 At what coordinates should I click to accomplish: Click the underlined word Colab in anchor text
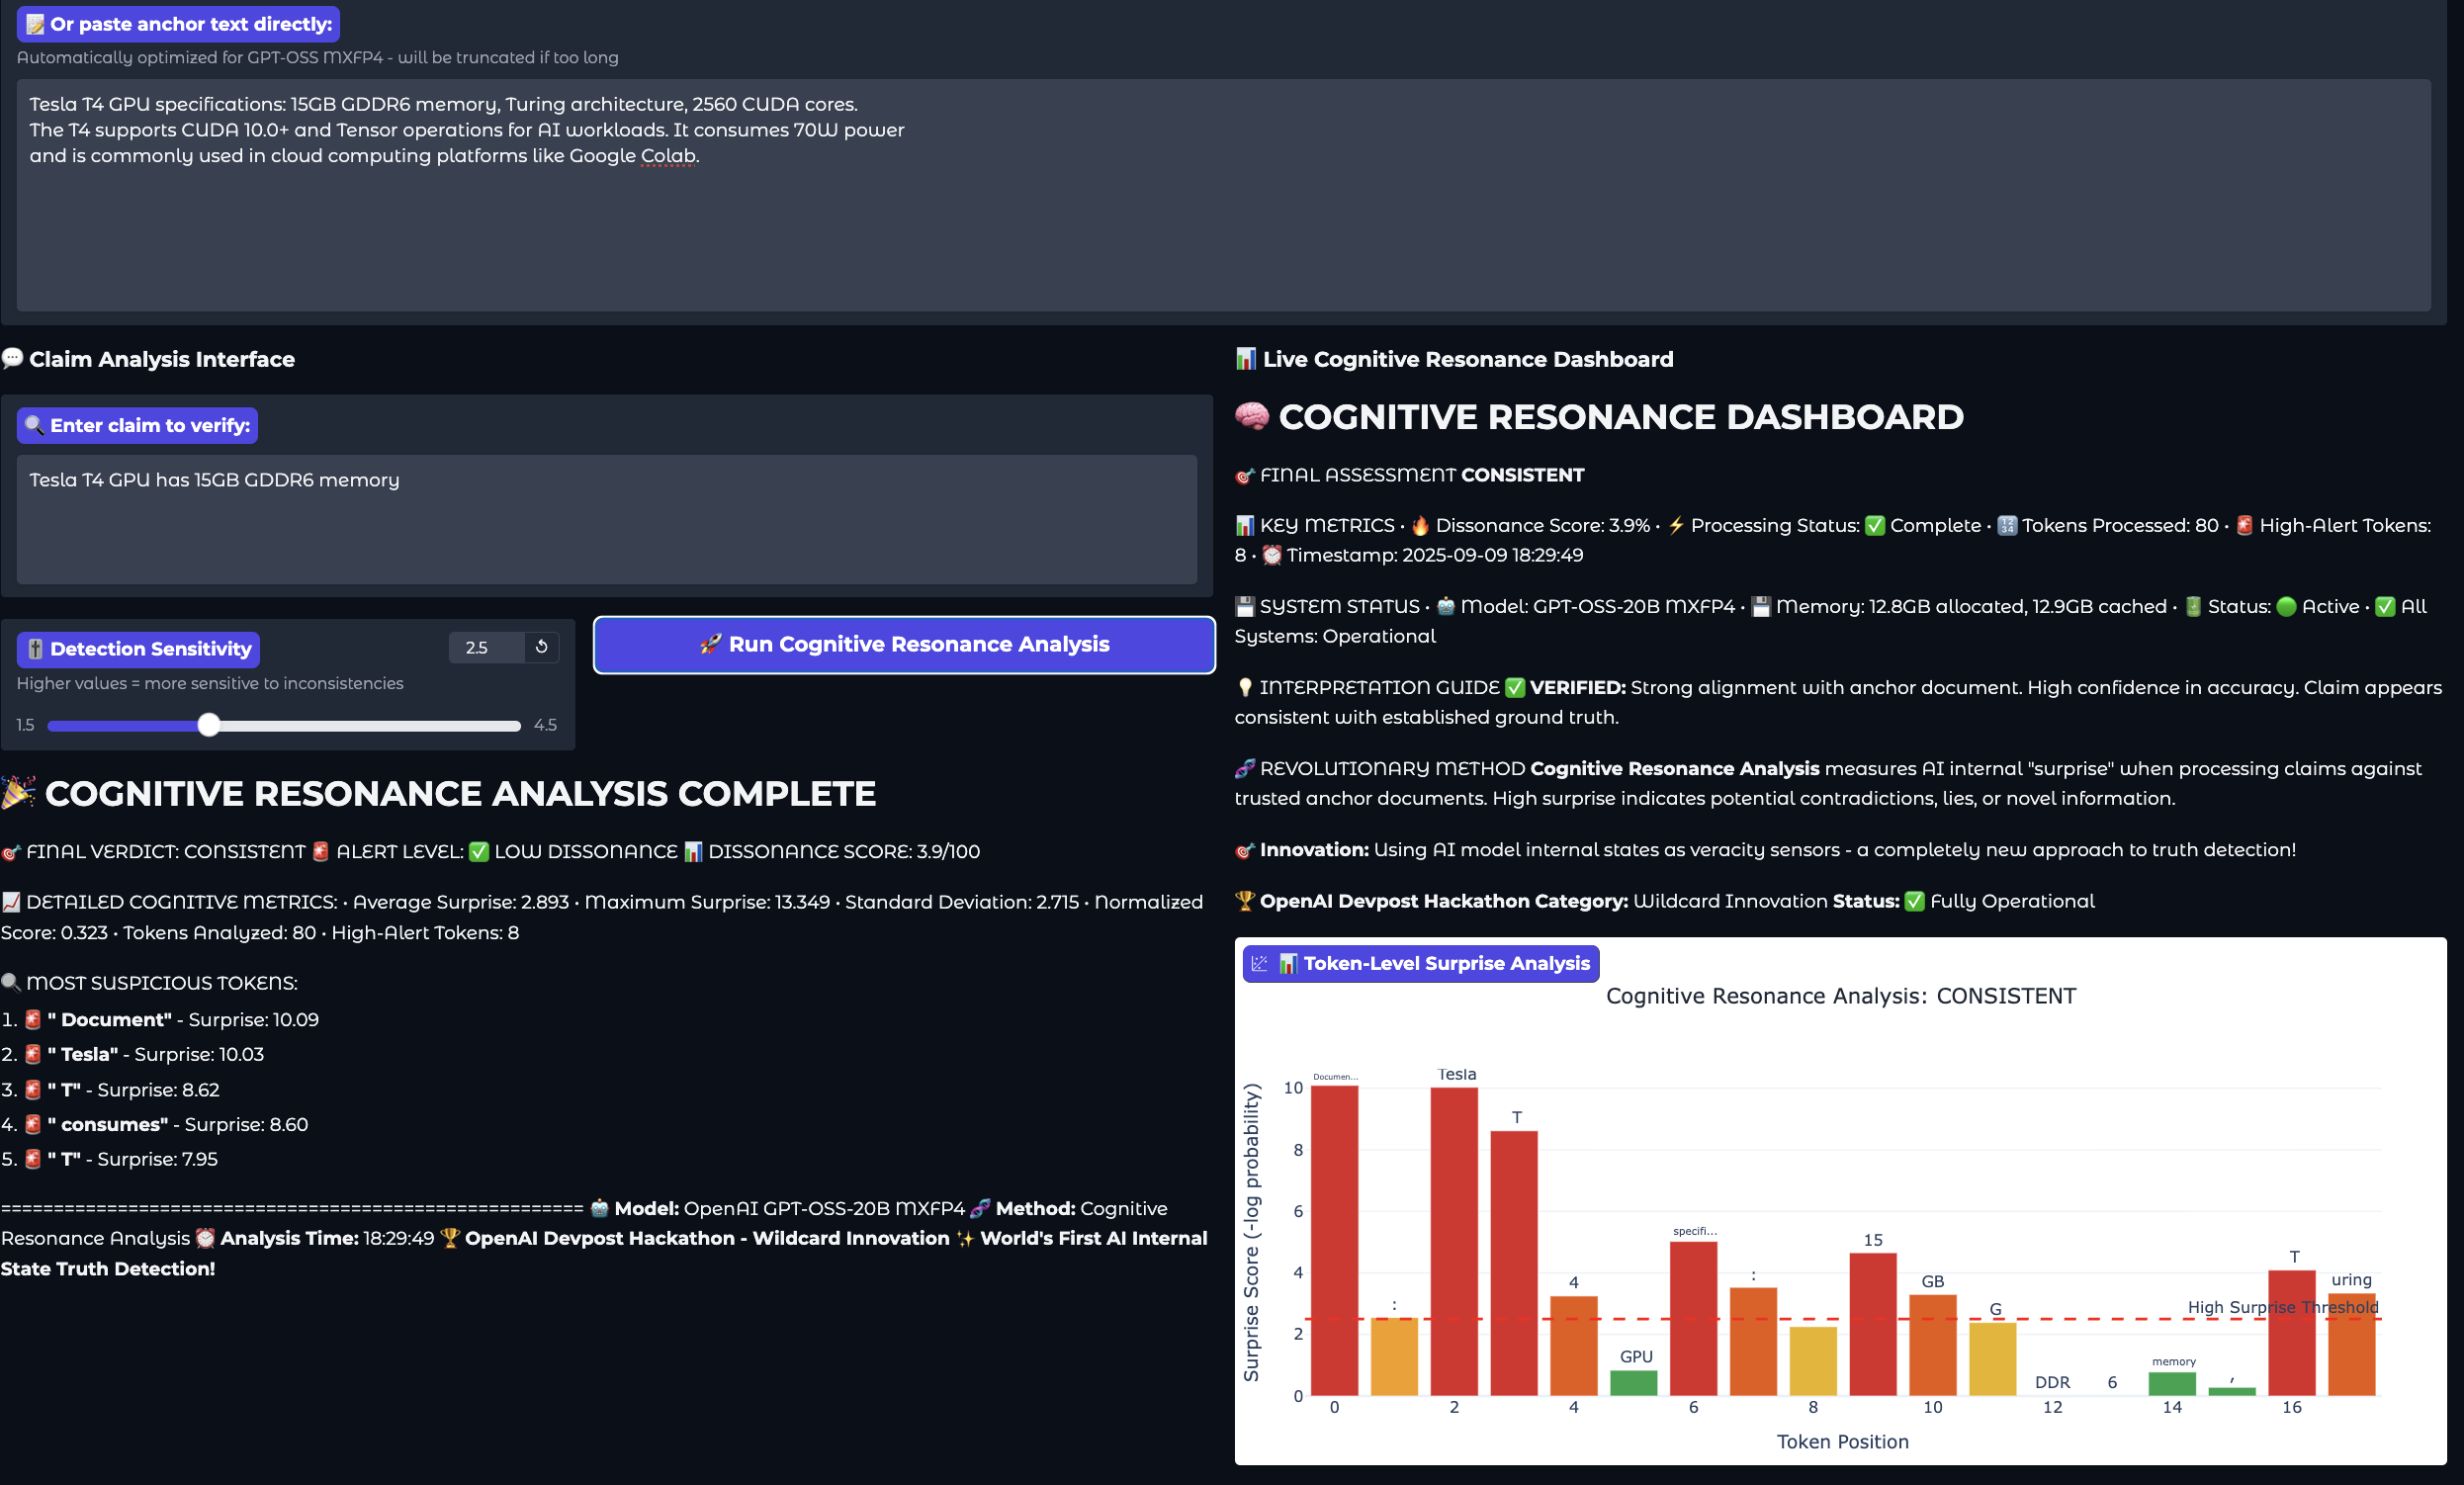coord(667,156)
